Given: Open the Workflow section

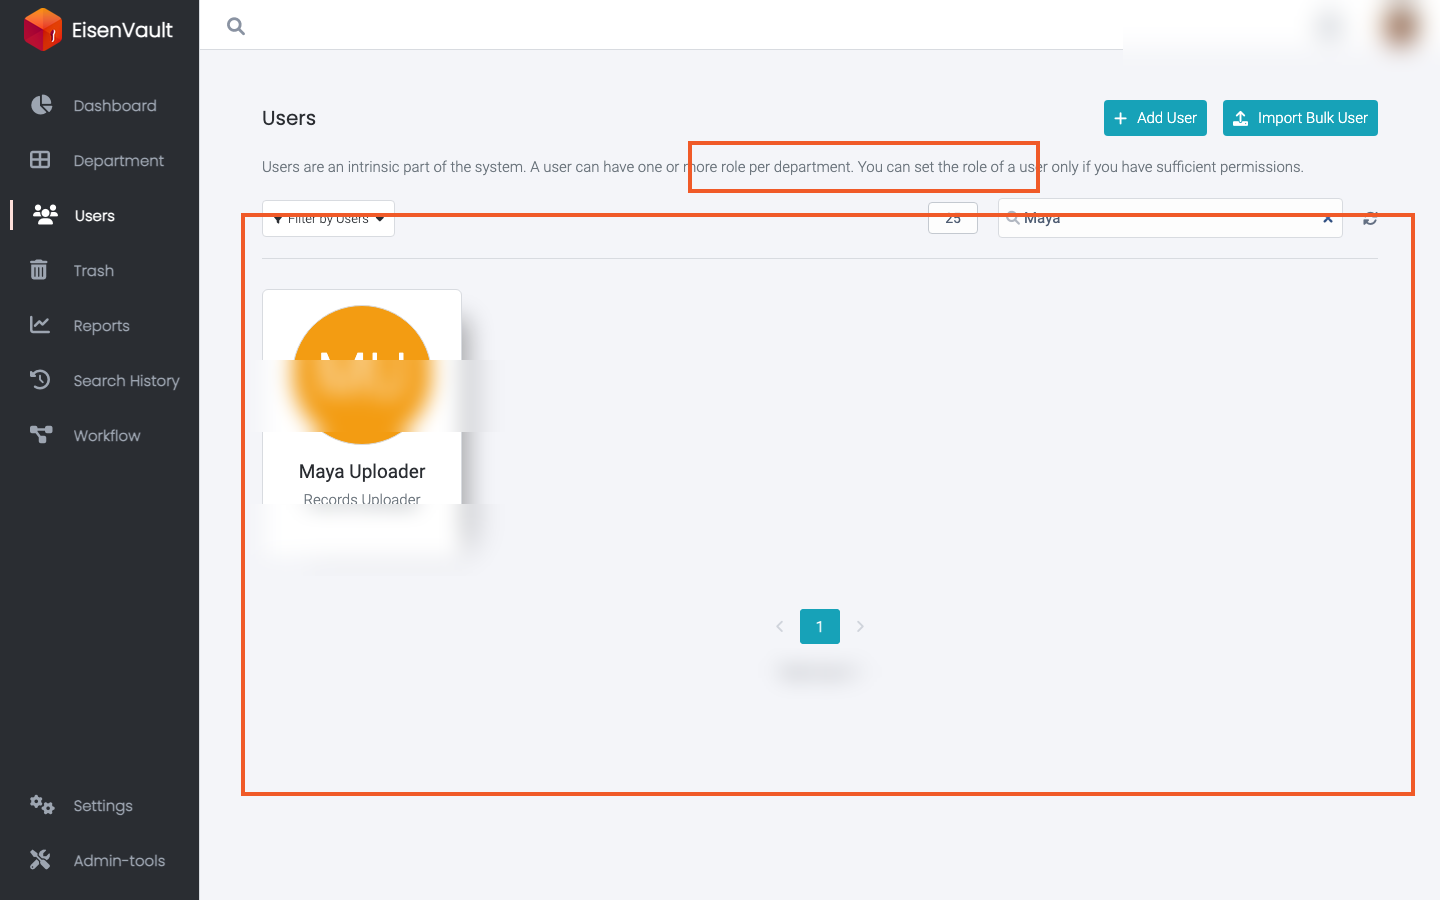Looking at the screenshot, I should tap(107, 436).
